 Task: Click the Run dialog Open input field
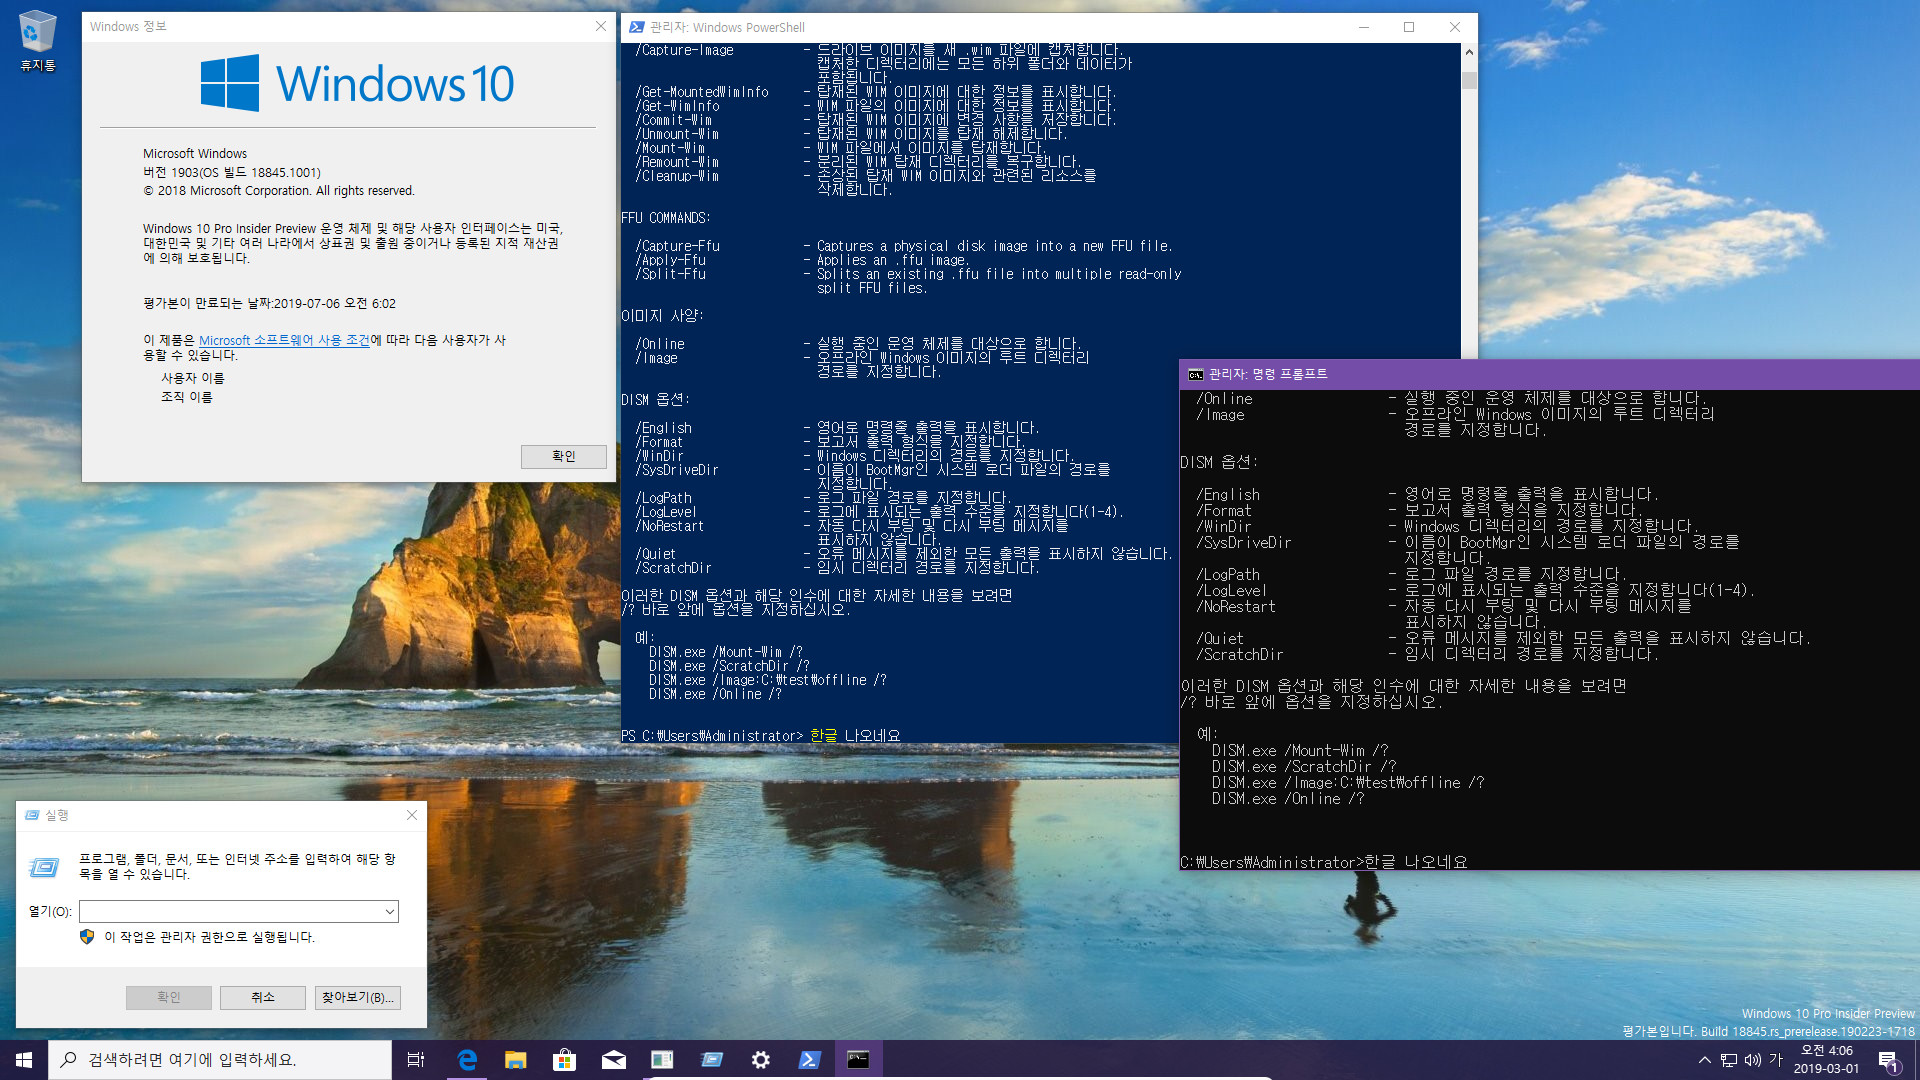230,911
